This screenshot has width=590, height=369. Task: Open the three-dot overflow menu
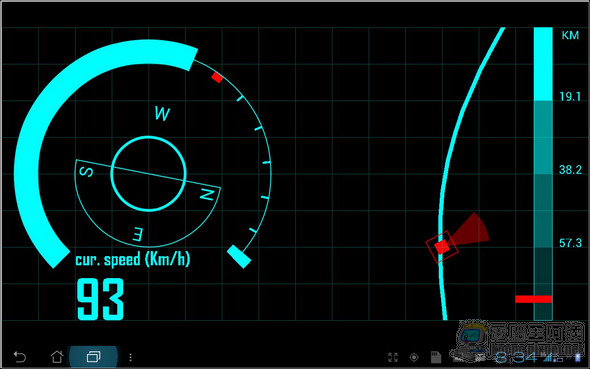(x=130, y=357)
